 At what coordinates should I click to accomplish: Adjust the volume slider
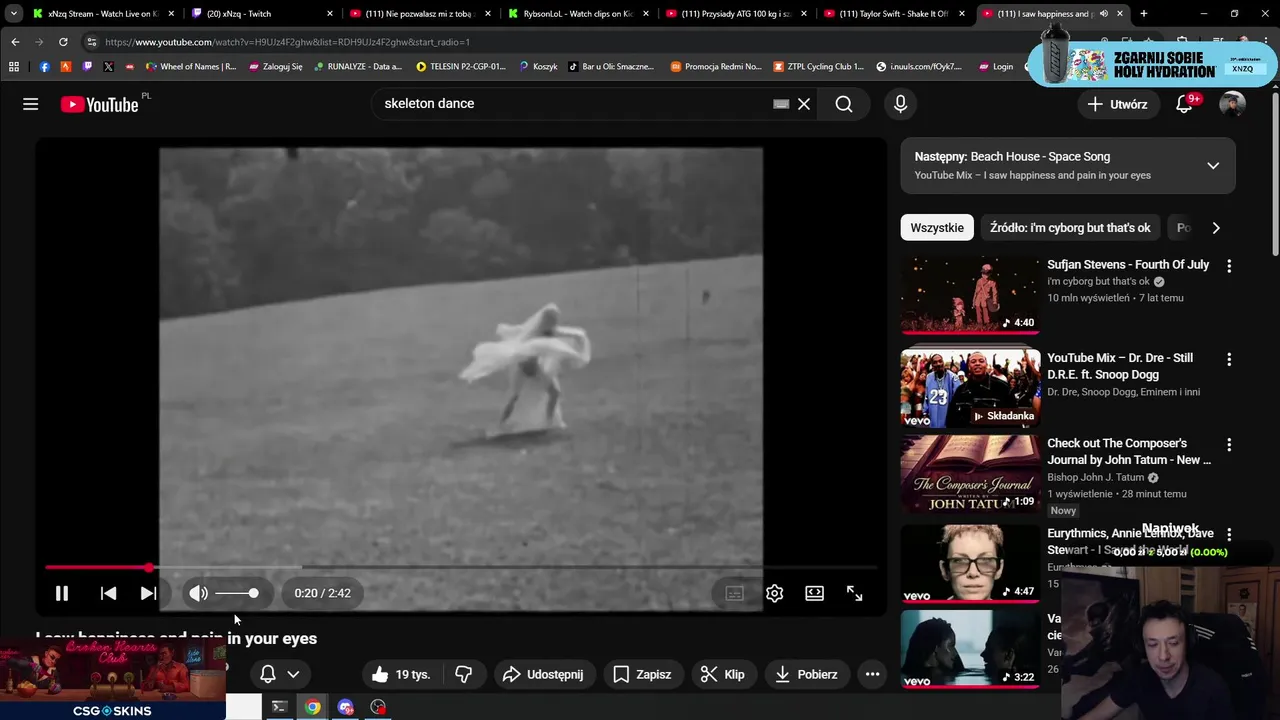pos(237,593)
